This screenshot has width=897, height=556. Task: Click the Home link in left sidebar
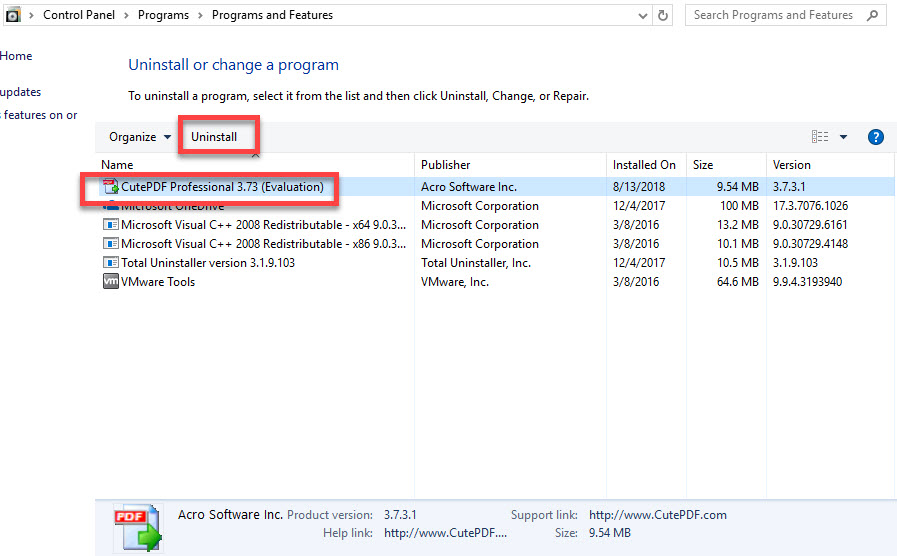pyautogui.click(x=16, y=55)
